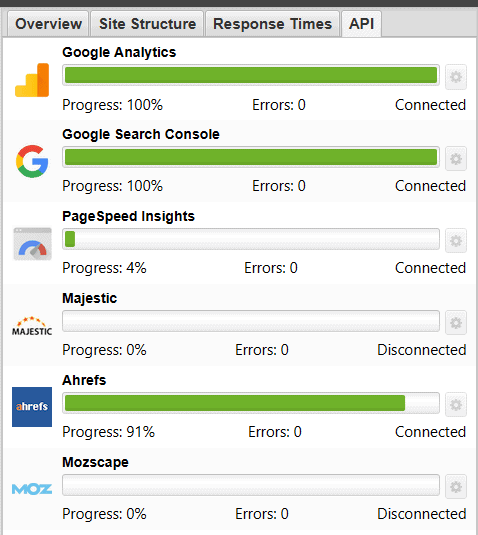Open PageSpeed Insights settings gear
Screen dimensions: 478x535
(456, 241)
